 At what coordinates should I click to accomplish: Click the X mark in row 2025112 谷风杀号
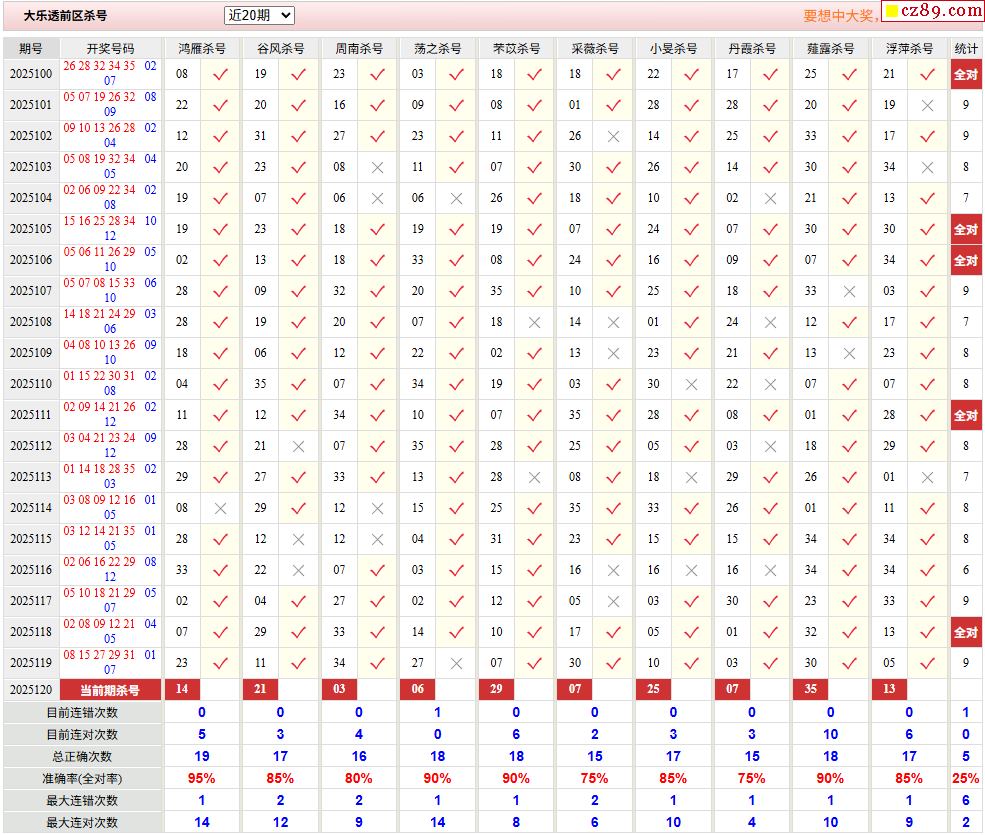298,446
